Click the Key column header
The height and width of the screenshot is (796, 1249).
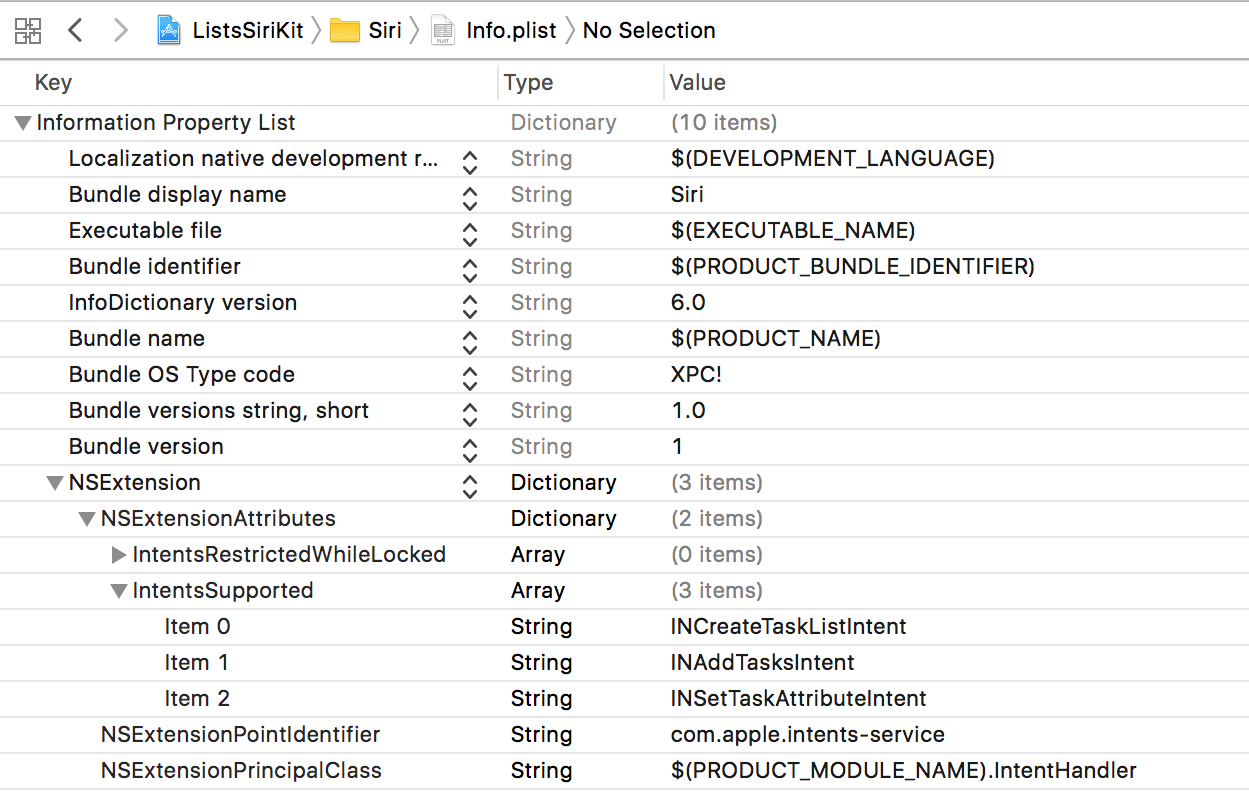coord(53,83)
